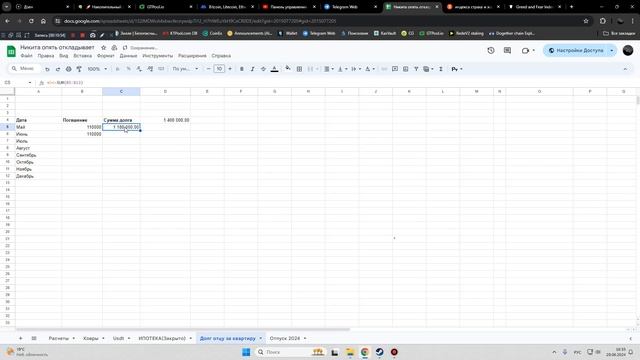Image resolution: width=640 pixels, height=360 pixels.
Task: Click the taskbar Поиск search box
Action: 291,352
